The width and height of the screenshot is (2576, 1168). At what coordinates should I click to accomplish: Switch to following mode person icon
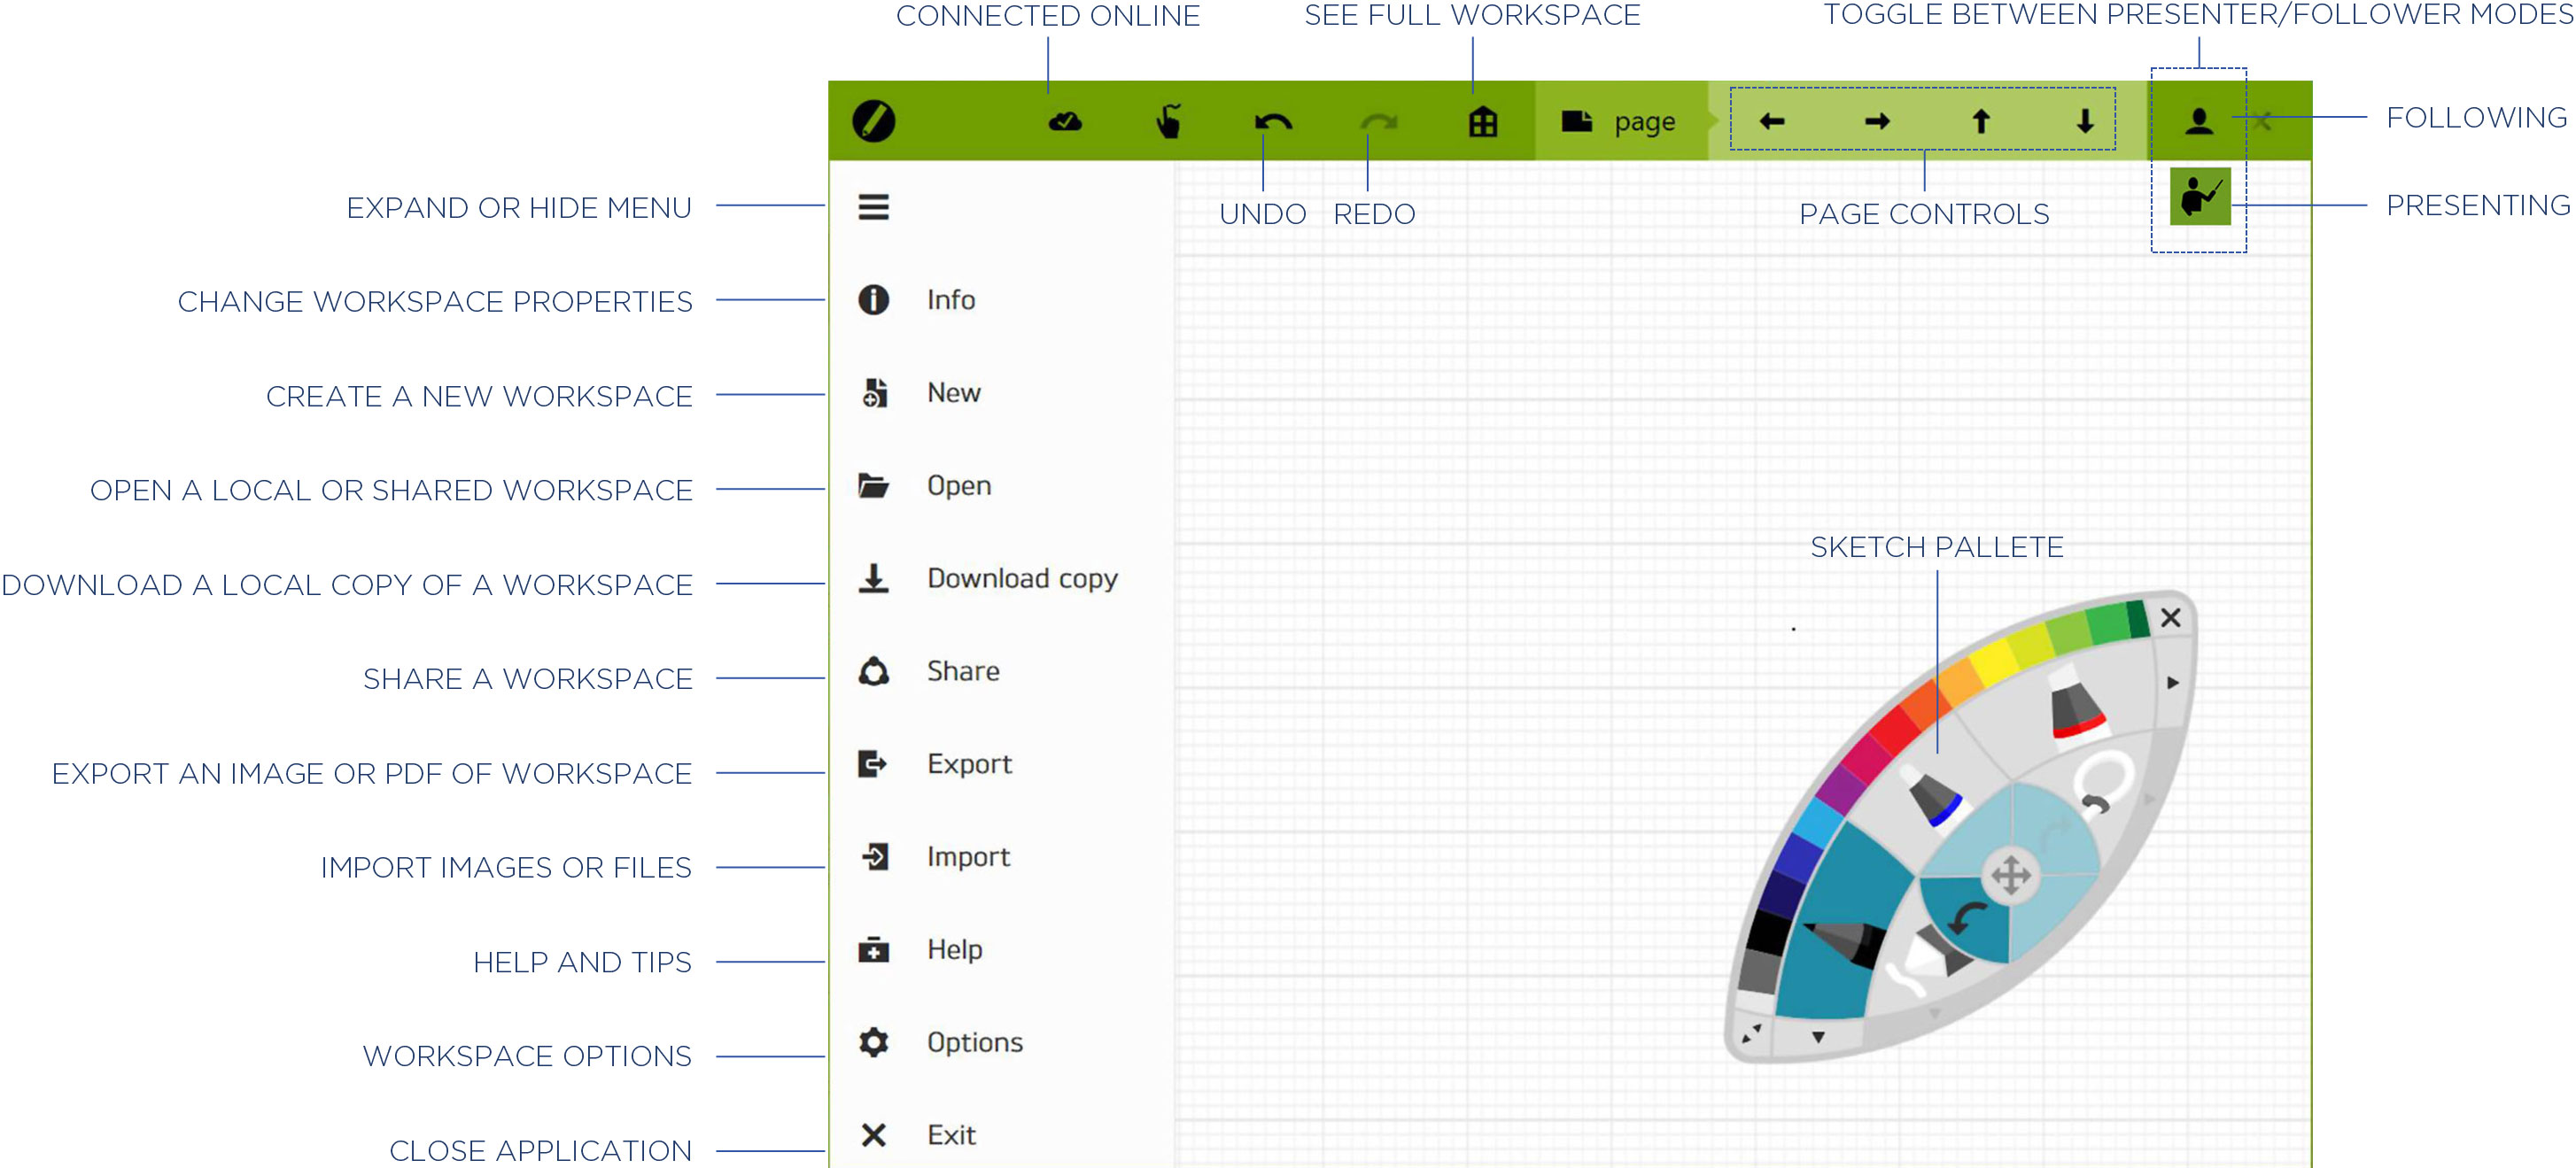pyautogui.click(x=2199, y=121)
